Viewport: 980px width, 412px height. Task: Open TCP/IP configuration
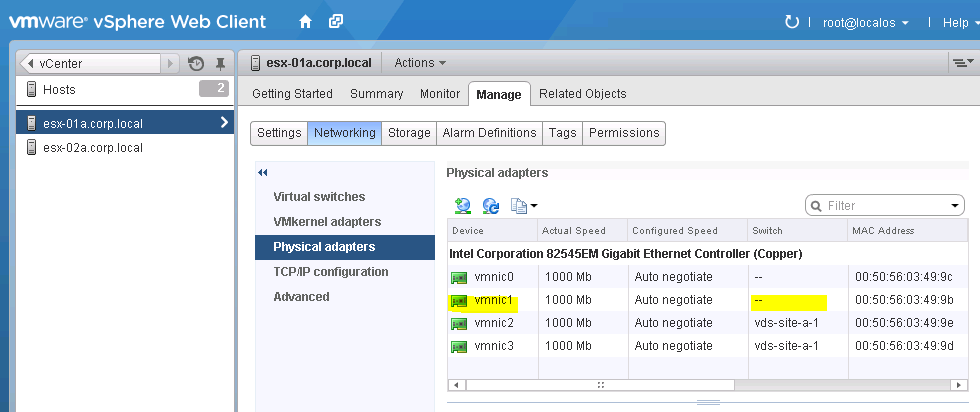click(x=331, y=272)
